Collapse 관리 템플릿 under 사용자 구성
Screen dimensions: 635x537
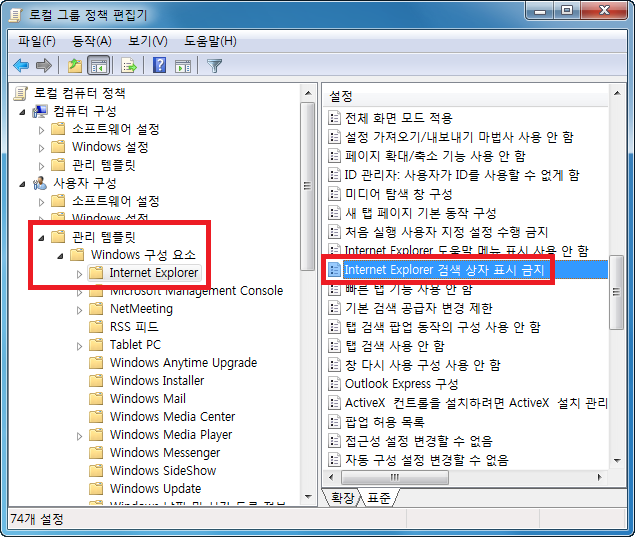(41, 238)
